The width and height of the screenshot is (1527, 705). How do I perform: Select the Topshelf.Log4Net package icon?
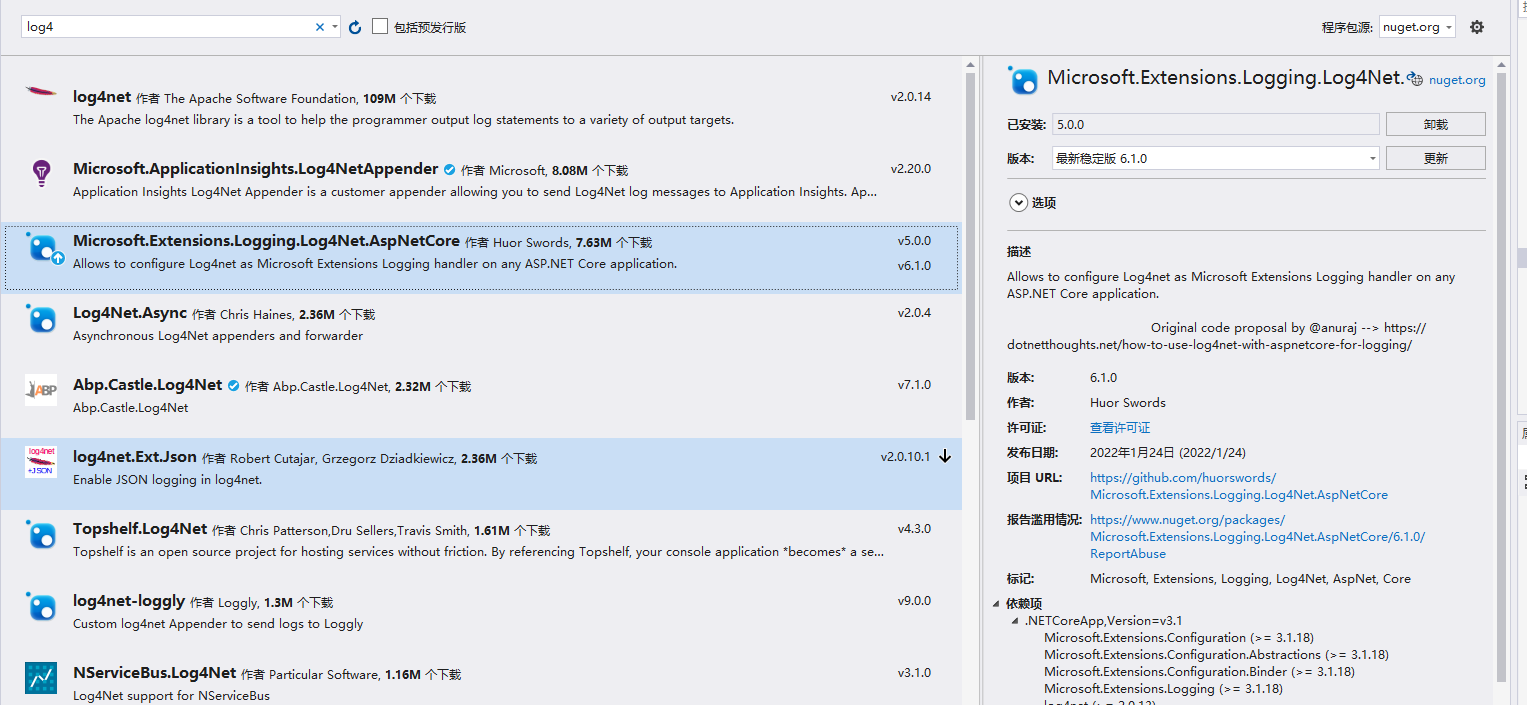click(x=41, y=534)
